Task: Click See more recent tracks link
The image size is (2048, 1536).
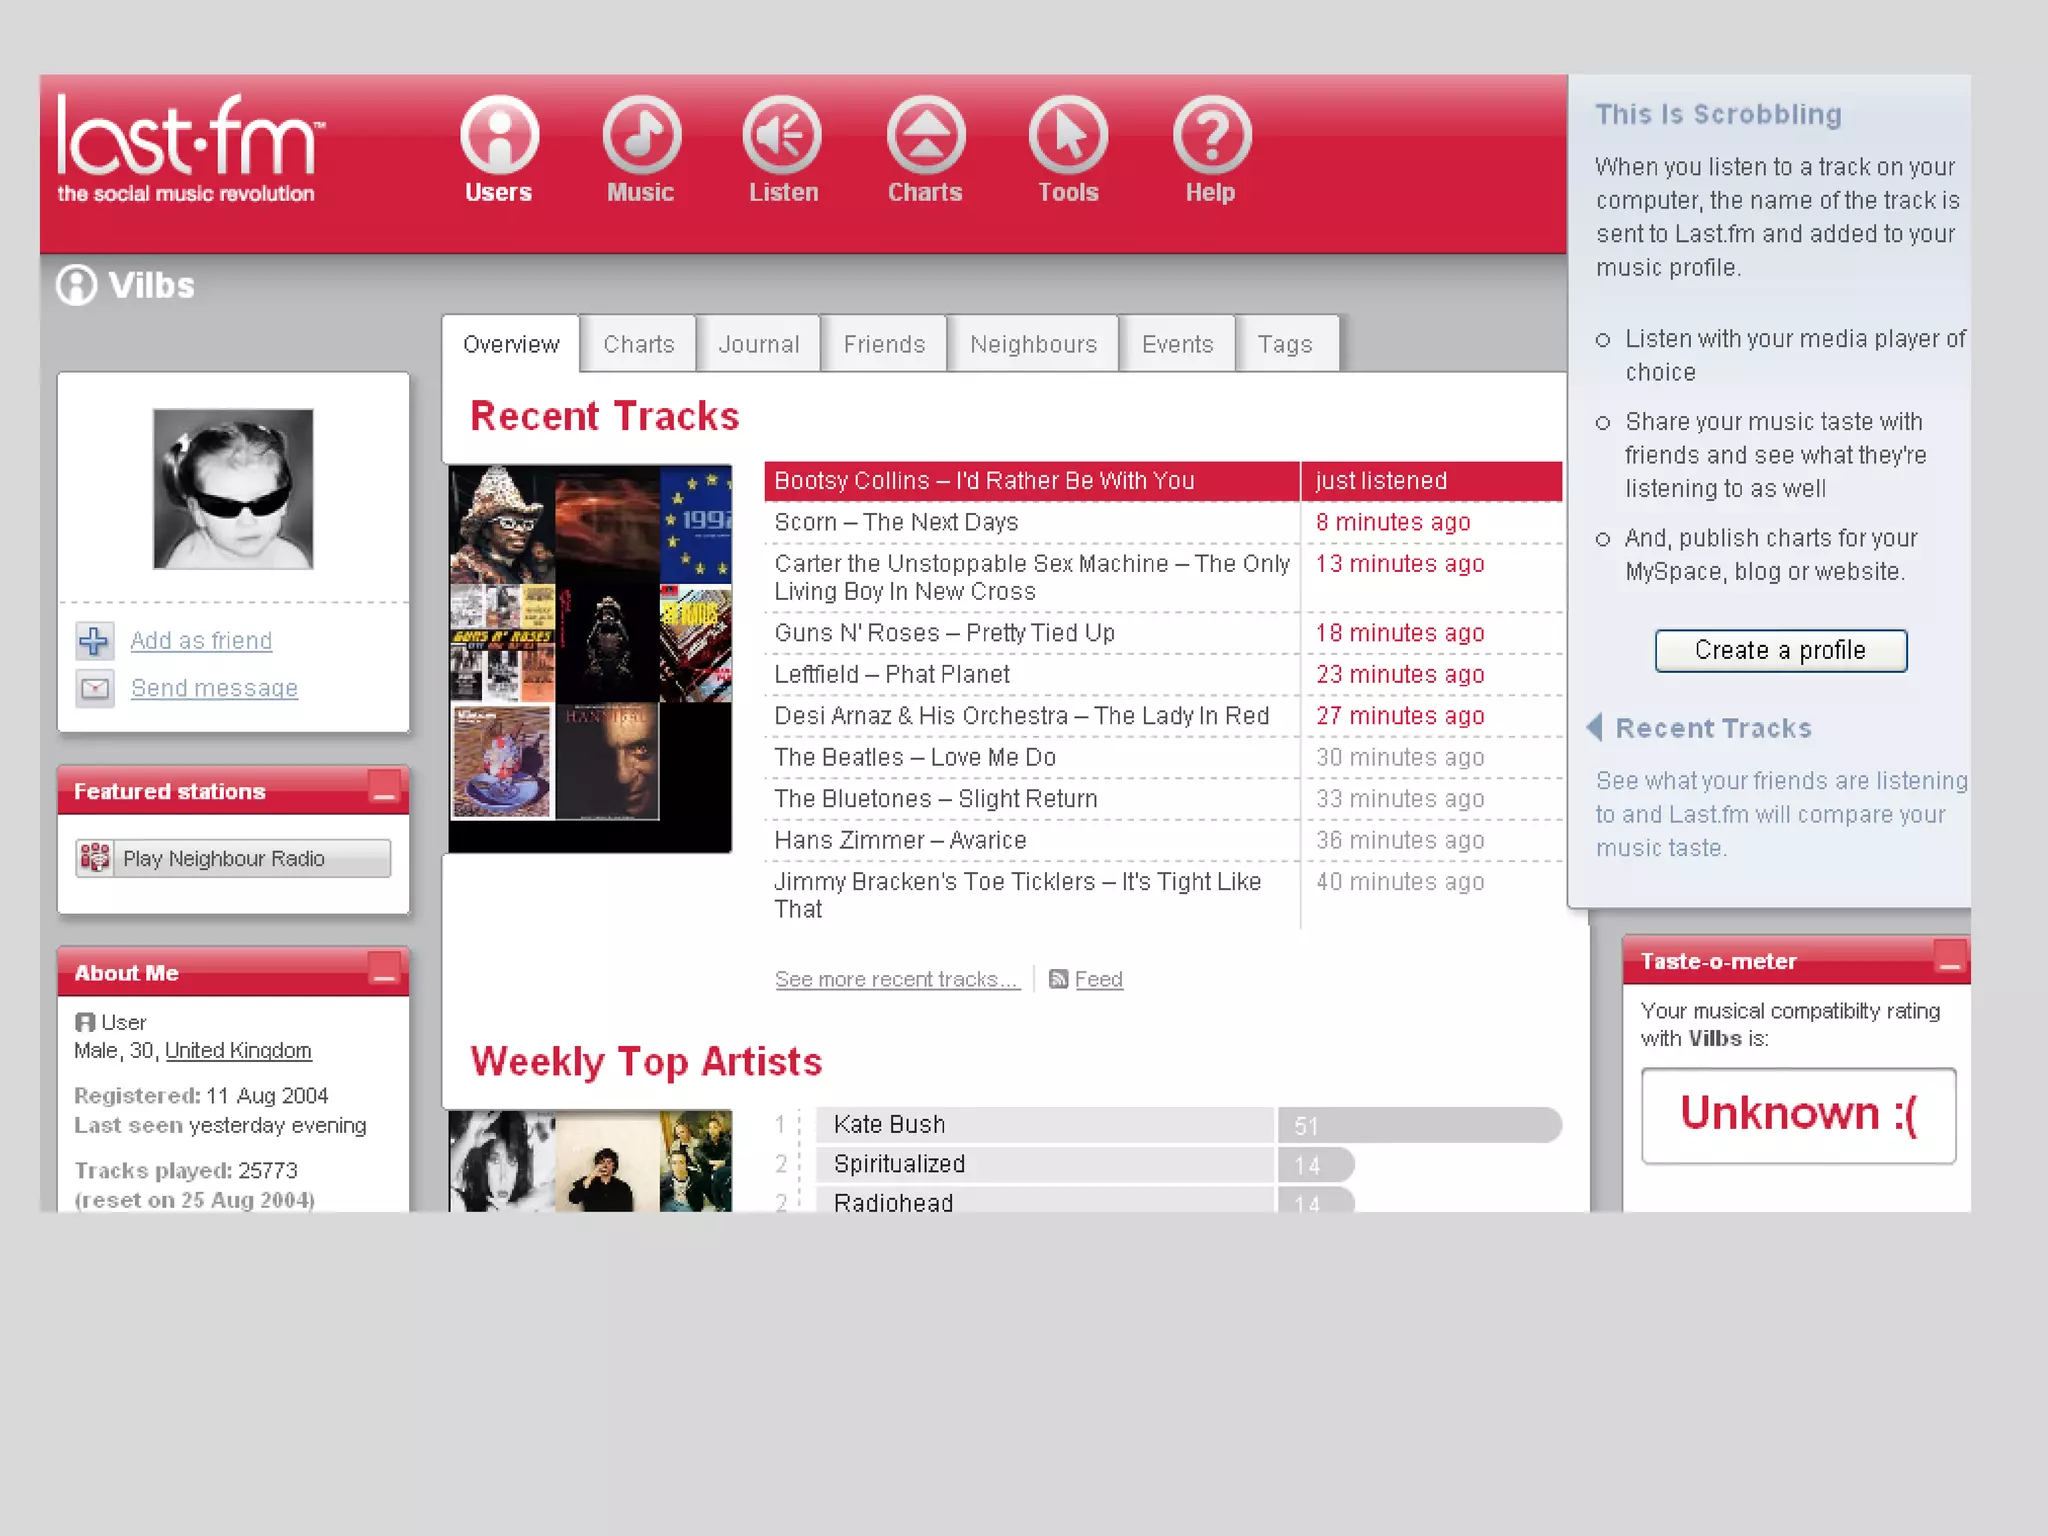Action: click(896, 979)
